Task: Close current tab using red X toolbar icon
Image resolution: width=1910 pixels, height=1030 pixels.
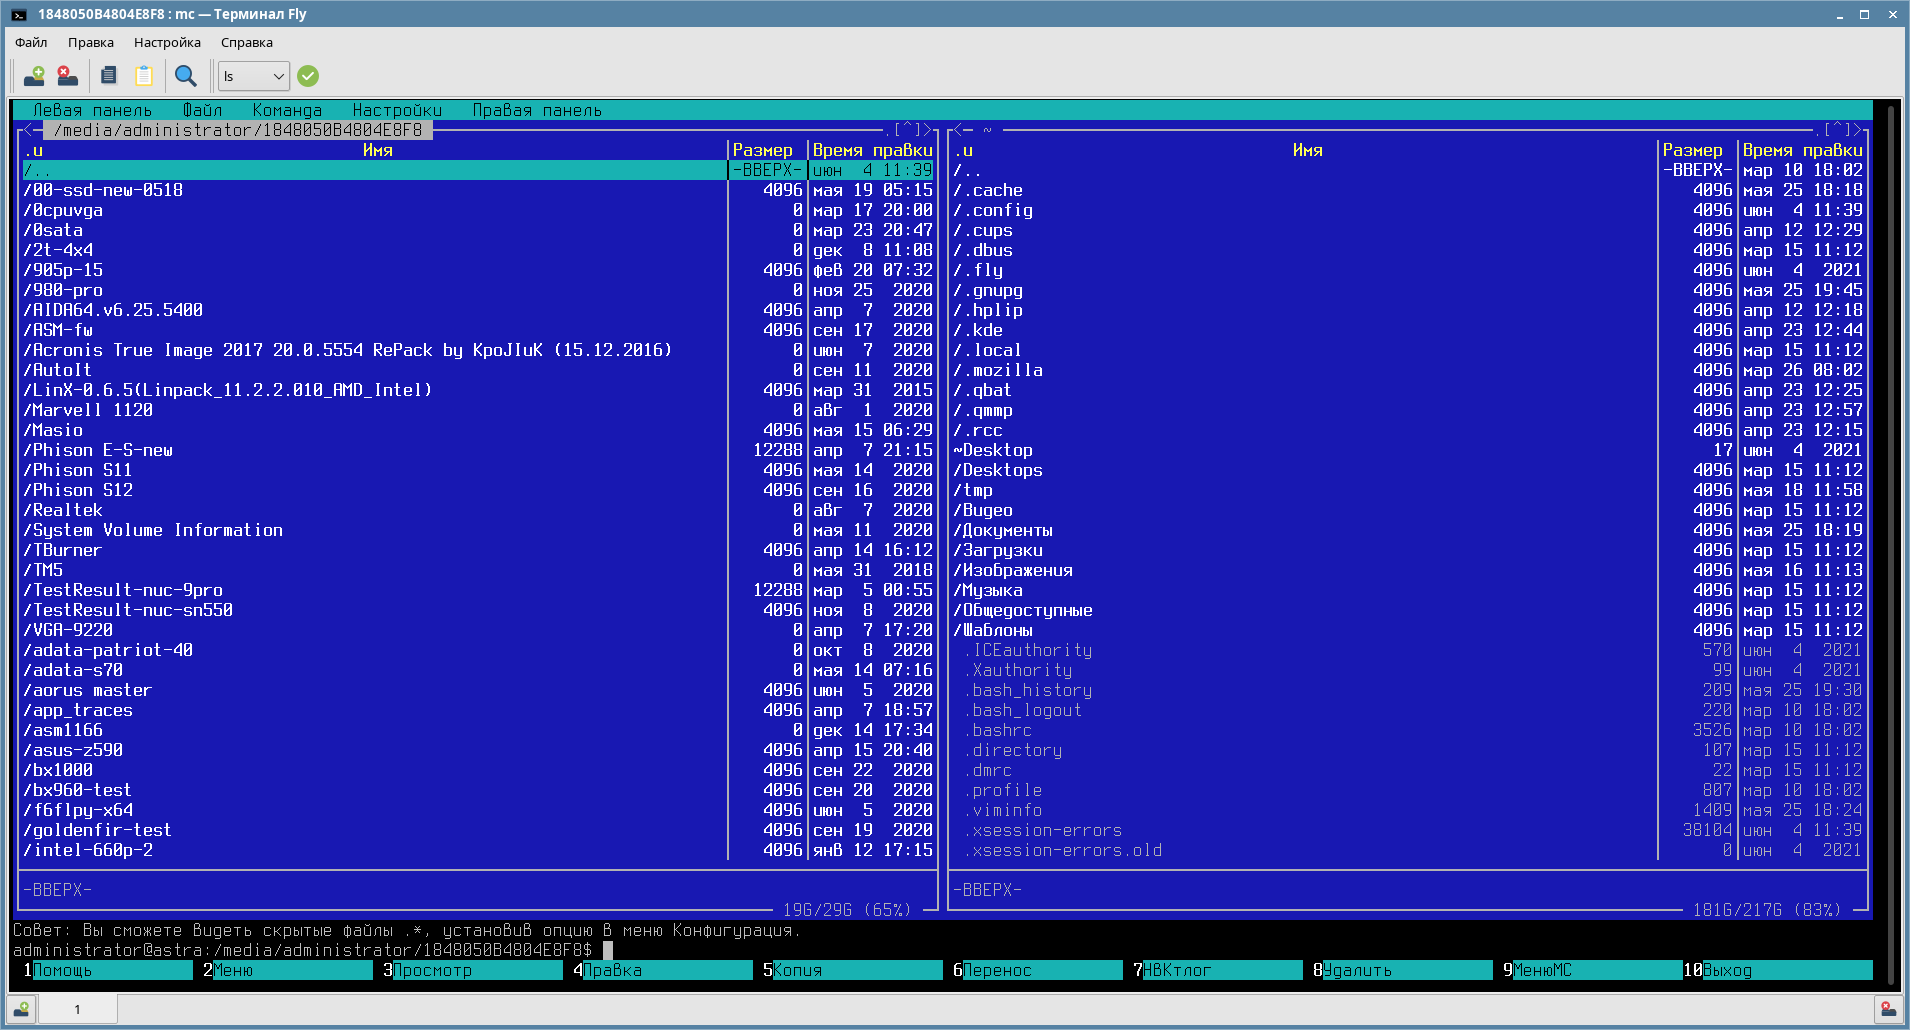Action: coord(67,76)
